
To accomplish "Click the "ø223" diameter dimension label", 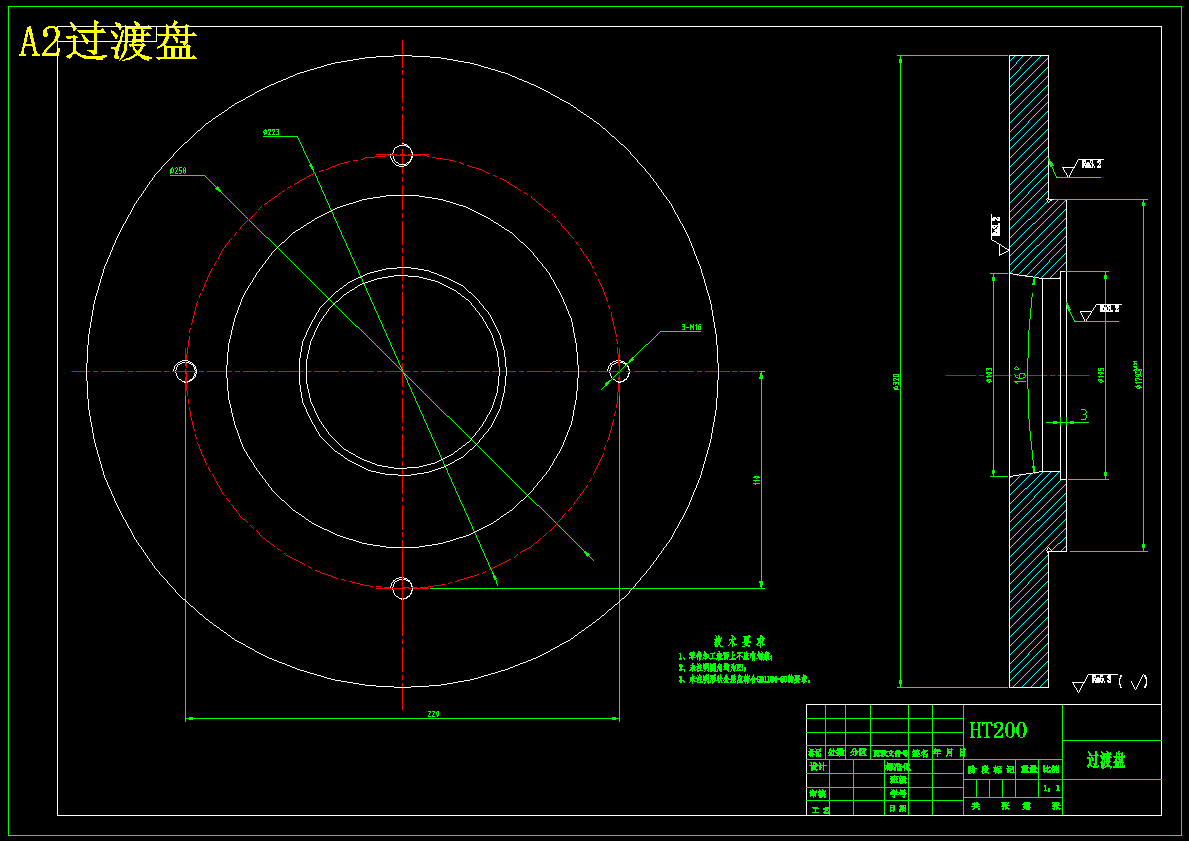I will click(x=271, y=133).
